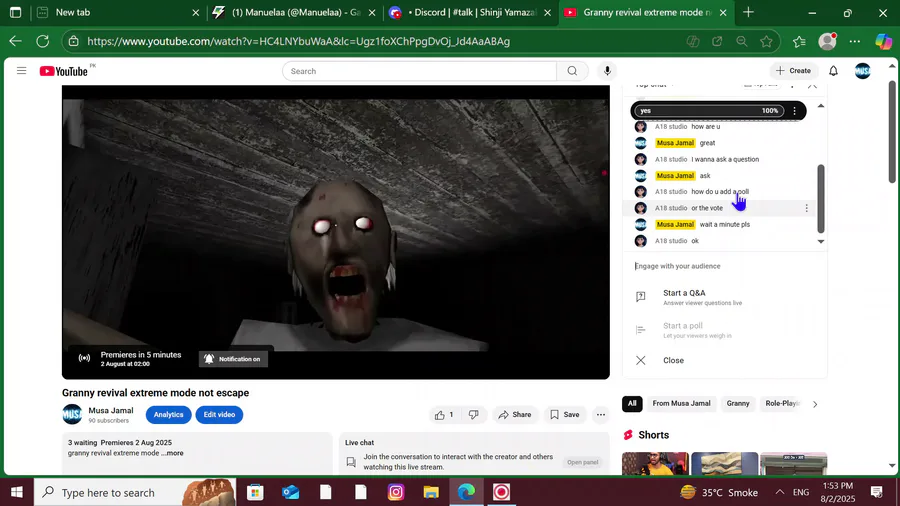This screenshot has width=900, height=506.
Task: View site information lock icon
Action: pyautogui.click(x=73, y=41)
